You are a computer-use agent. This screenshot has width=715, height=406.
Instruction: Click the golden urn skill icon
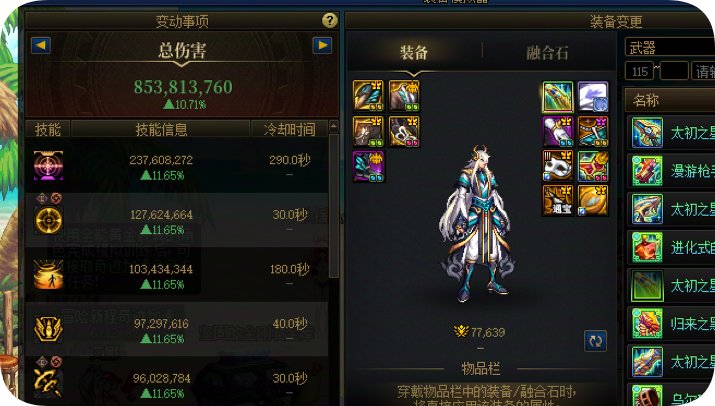(48, 274)
